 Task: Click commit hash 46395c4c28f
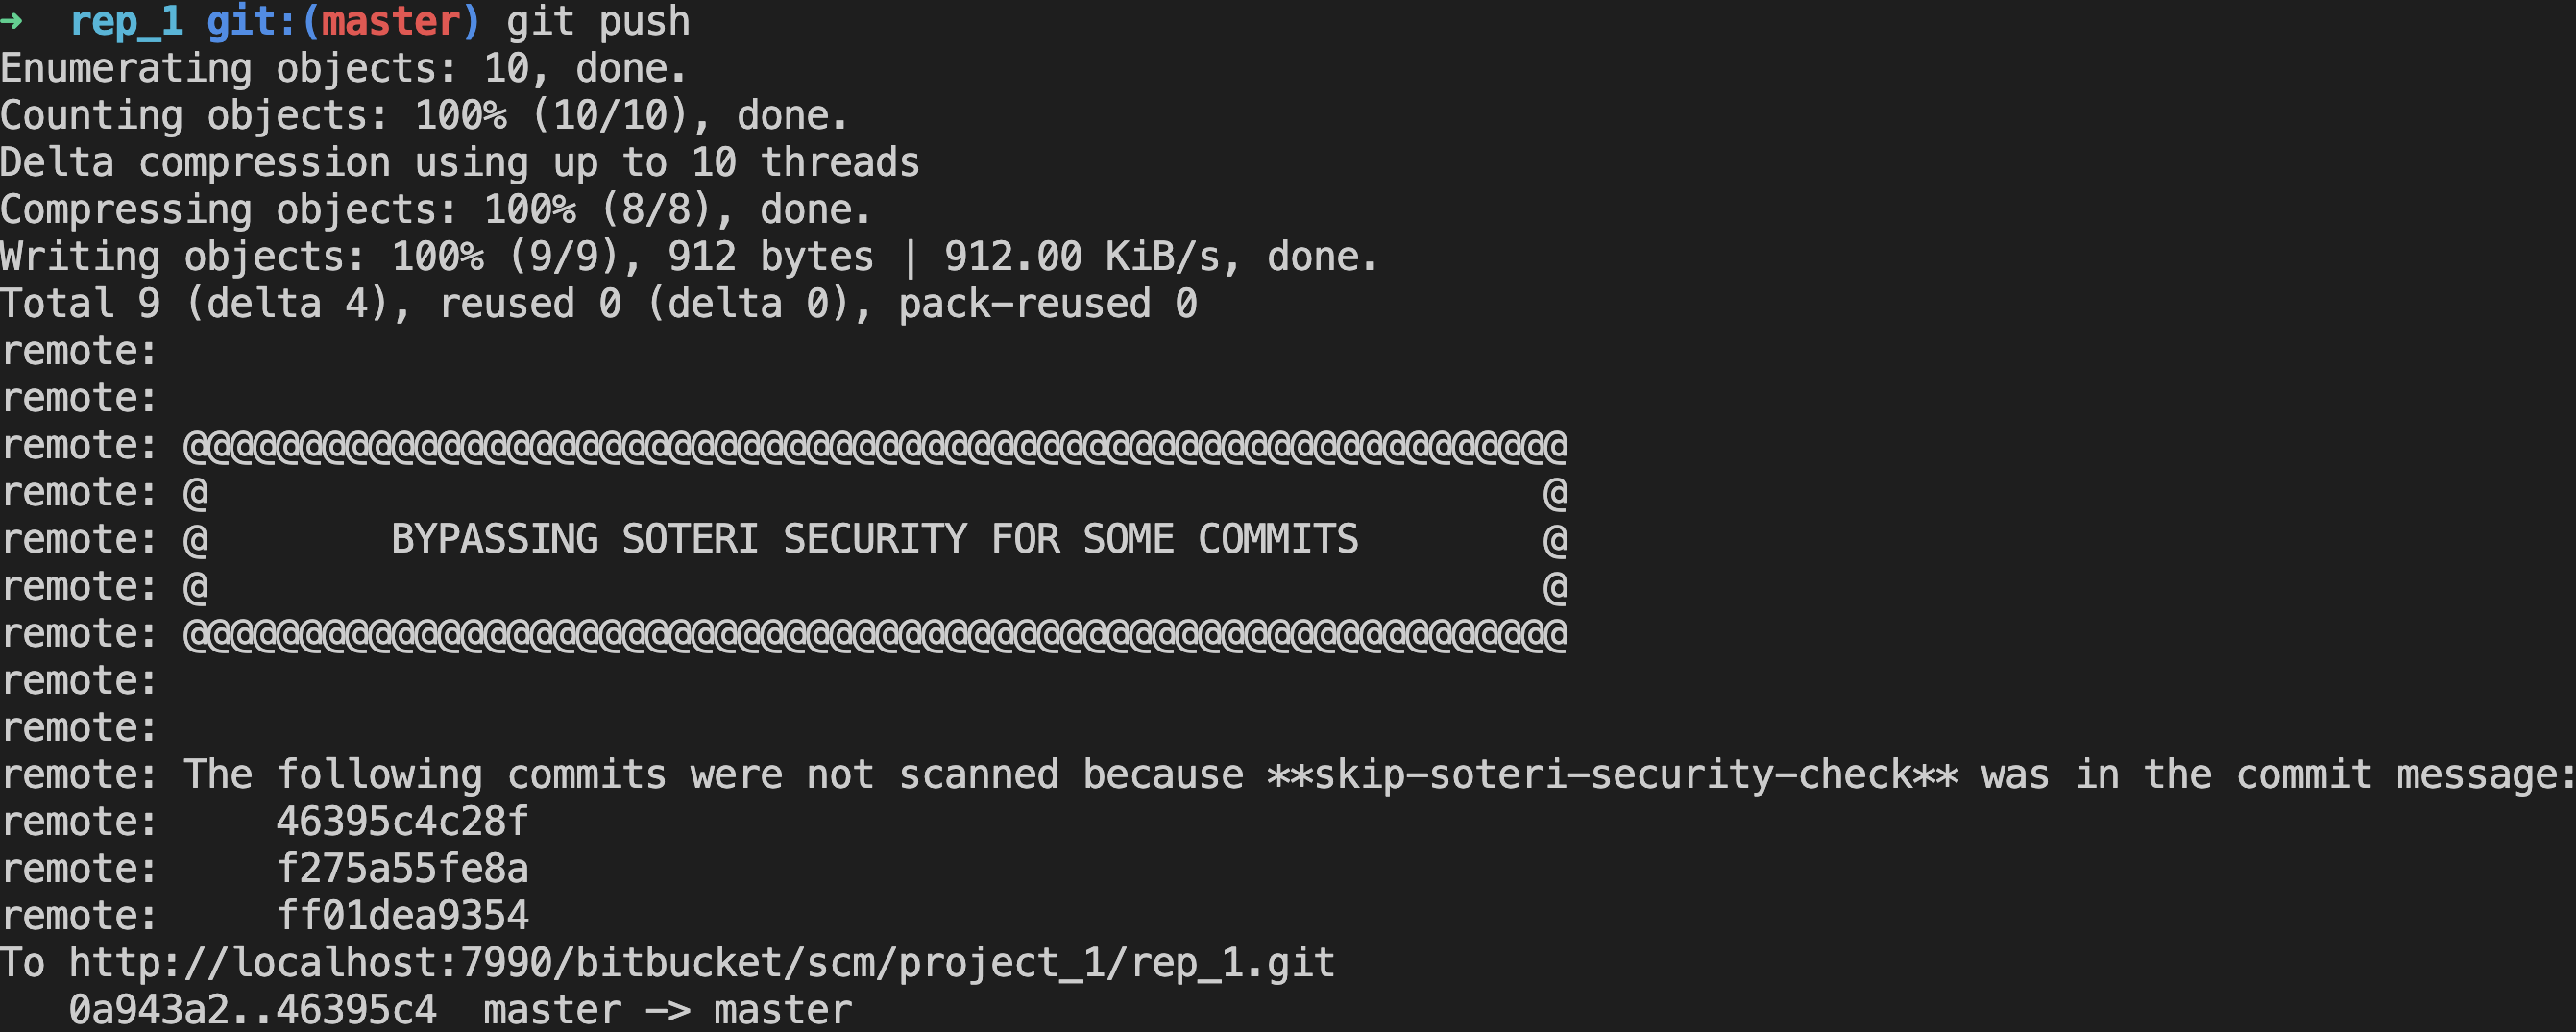point(402,822)
